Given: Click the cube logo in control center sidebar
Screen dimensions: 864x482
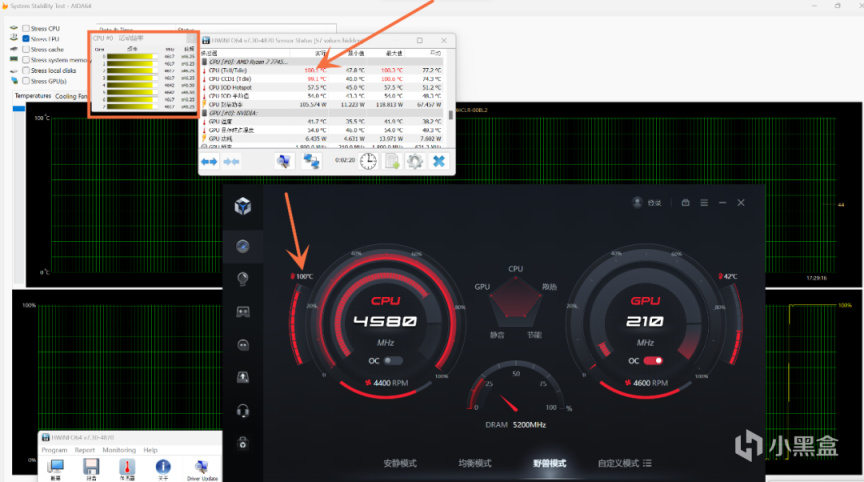Looking at the screenshot, I should coord(243,207).
